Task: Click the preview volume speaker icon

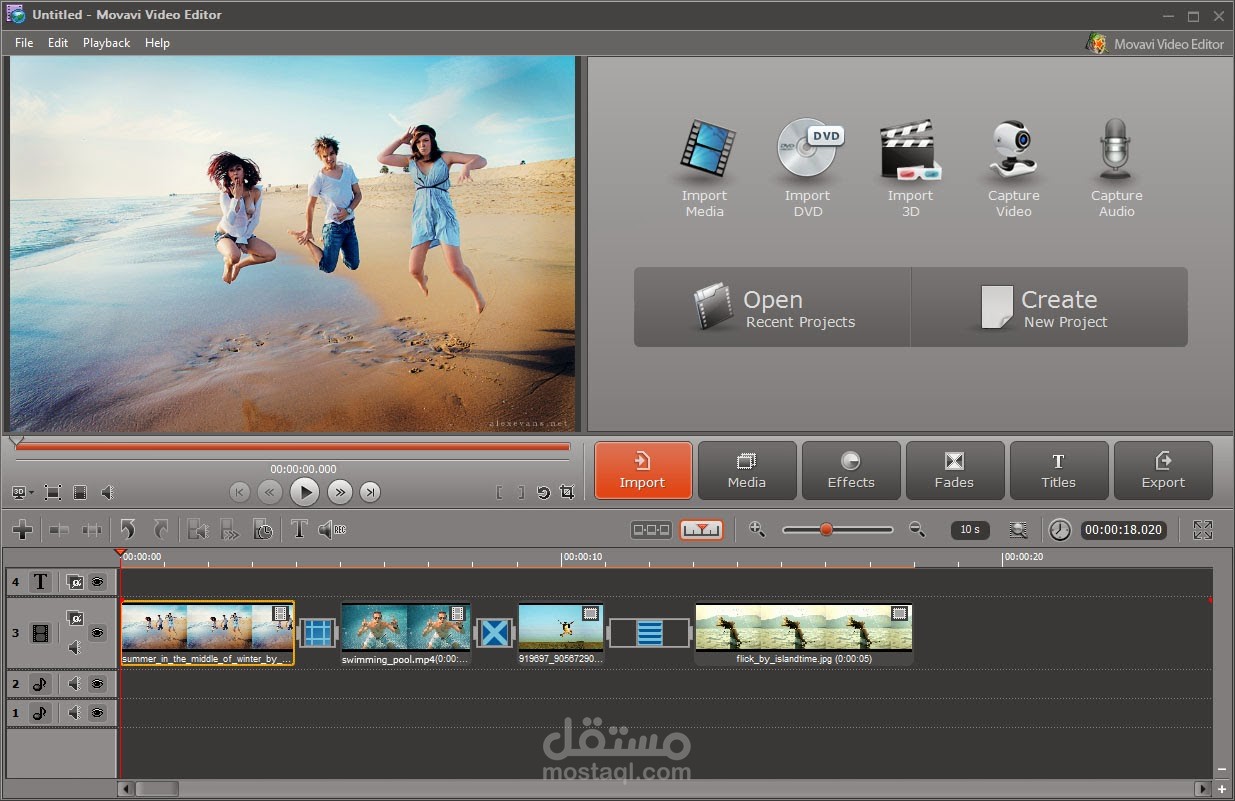Action: (x=108, y=492)
